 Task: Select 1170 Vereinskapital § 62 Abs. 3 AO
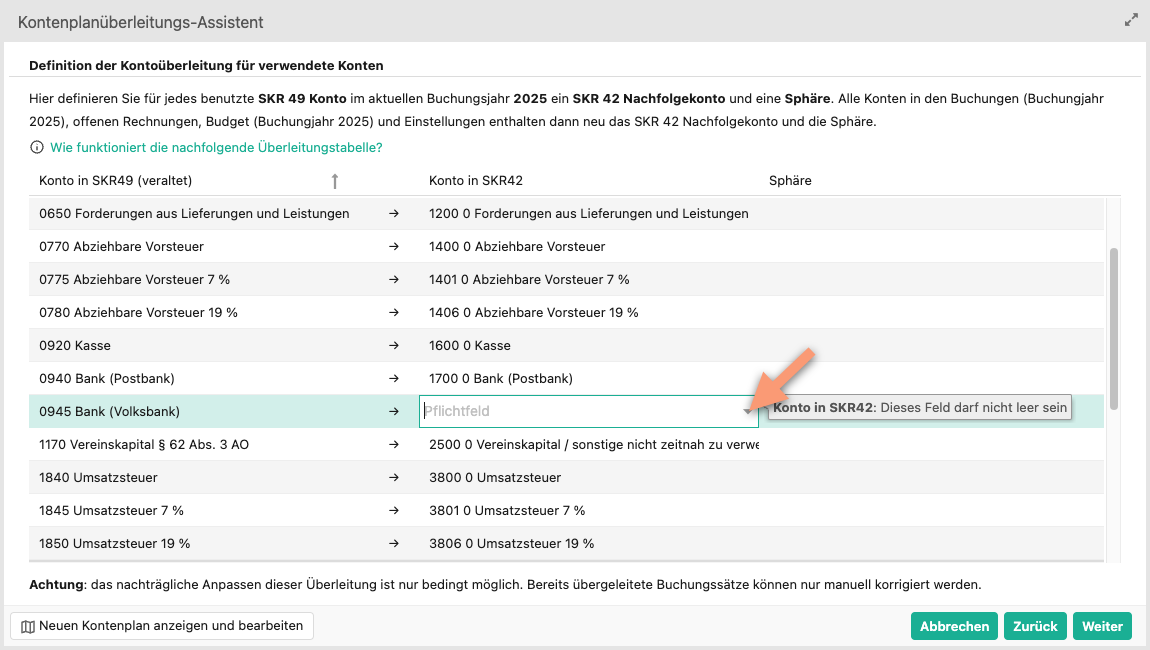(x=144, y=445)
